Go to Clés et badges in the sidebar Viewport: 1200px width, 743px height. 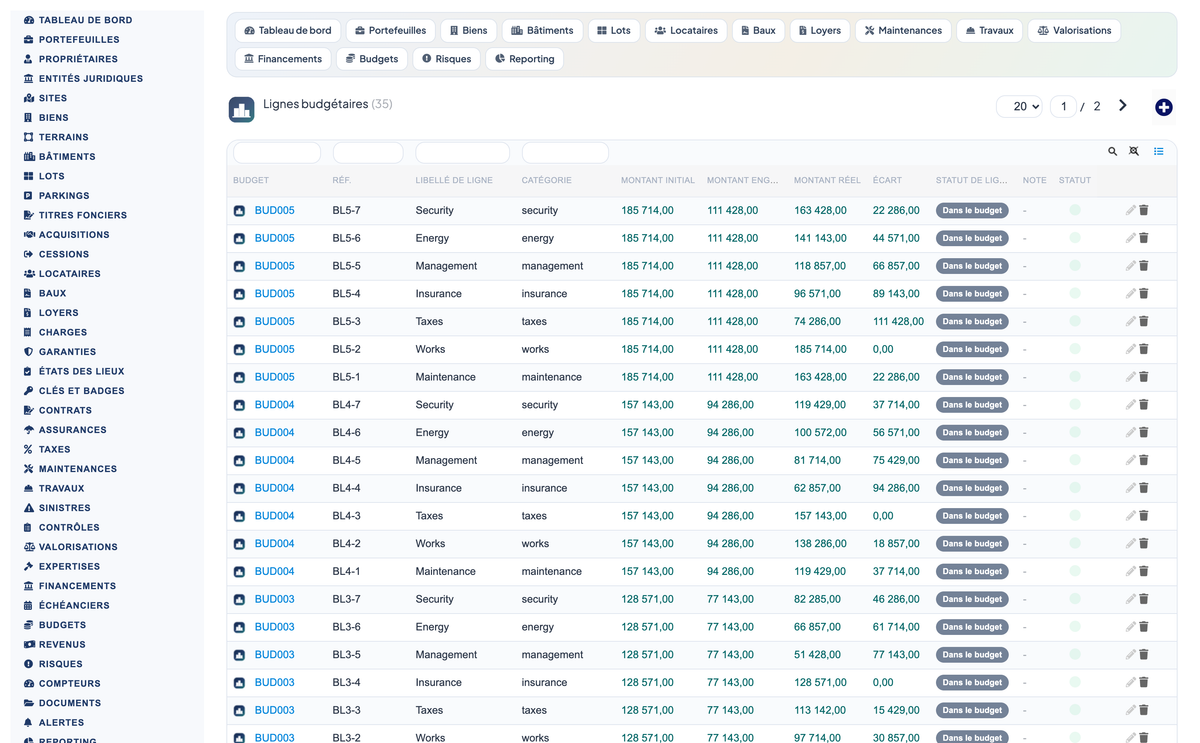coord(81,391)
